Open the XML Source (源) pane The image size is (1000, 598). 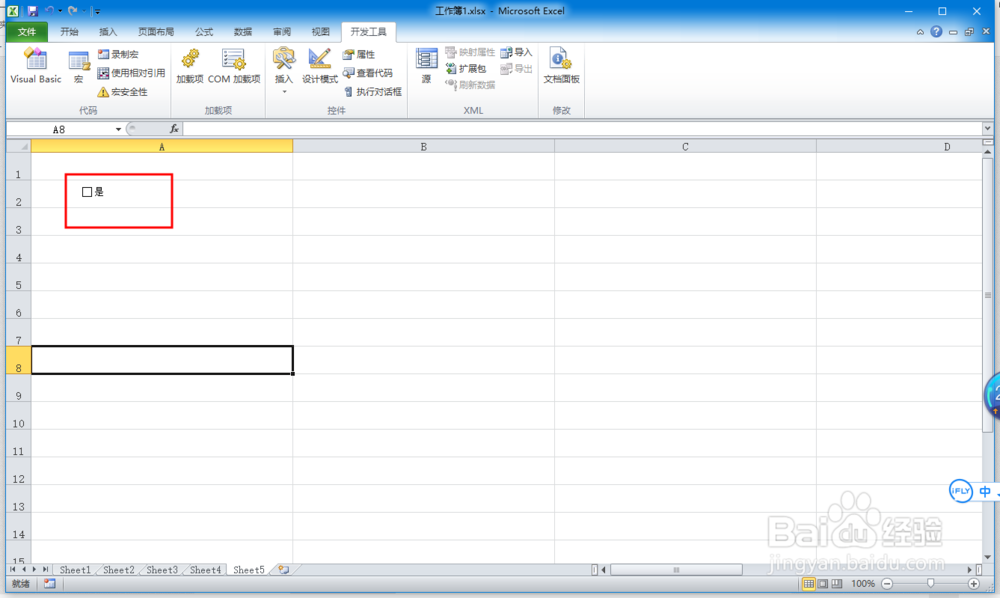pos(426,66)
